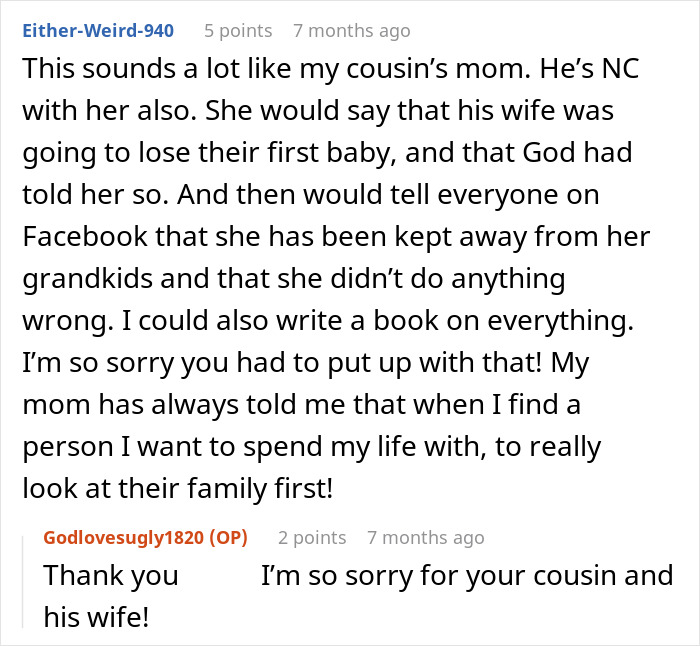Click the 2 points score on the reply
The height and width of the screenshot is (646, 700).
(x=312, y=538)
